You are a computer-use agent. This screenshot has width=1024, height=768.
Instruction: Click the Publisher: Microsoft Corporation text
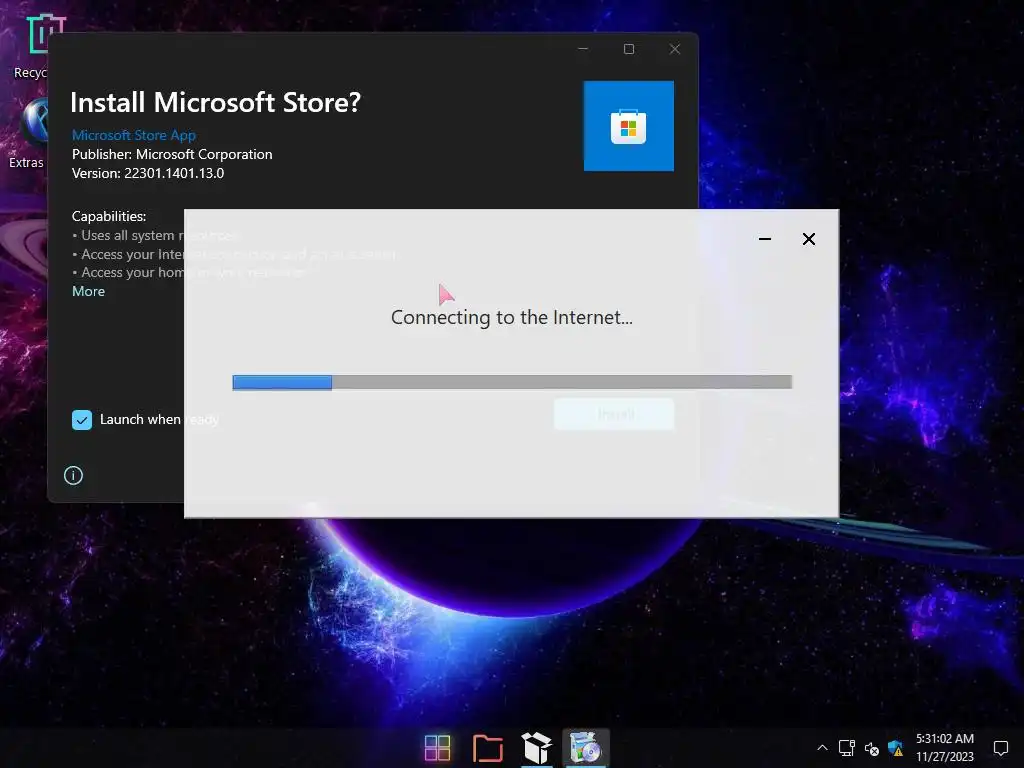point(172,154)
